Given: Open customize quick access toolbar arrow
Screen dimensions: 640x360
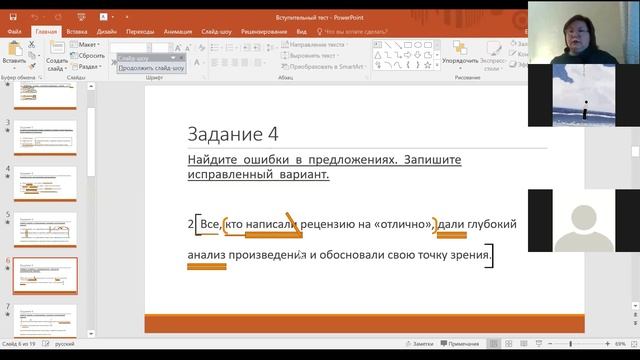Looking at the screenshot, I should (x=127, y=17).
